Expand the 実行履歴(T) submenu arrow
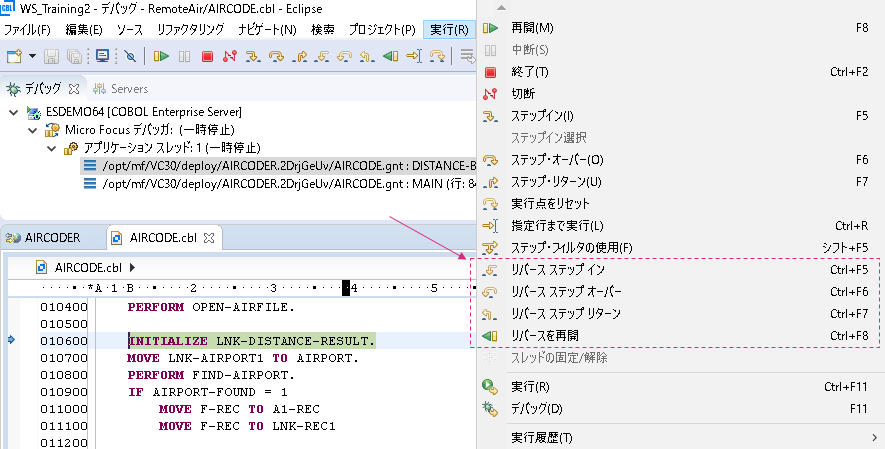The image size is (885, 449). click(874, 438)
